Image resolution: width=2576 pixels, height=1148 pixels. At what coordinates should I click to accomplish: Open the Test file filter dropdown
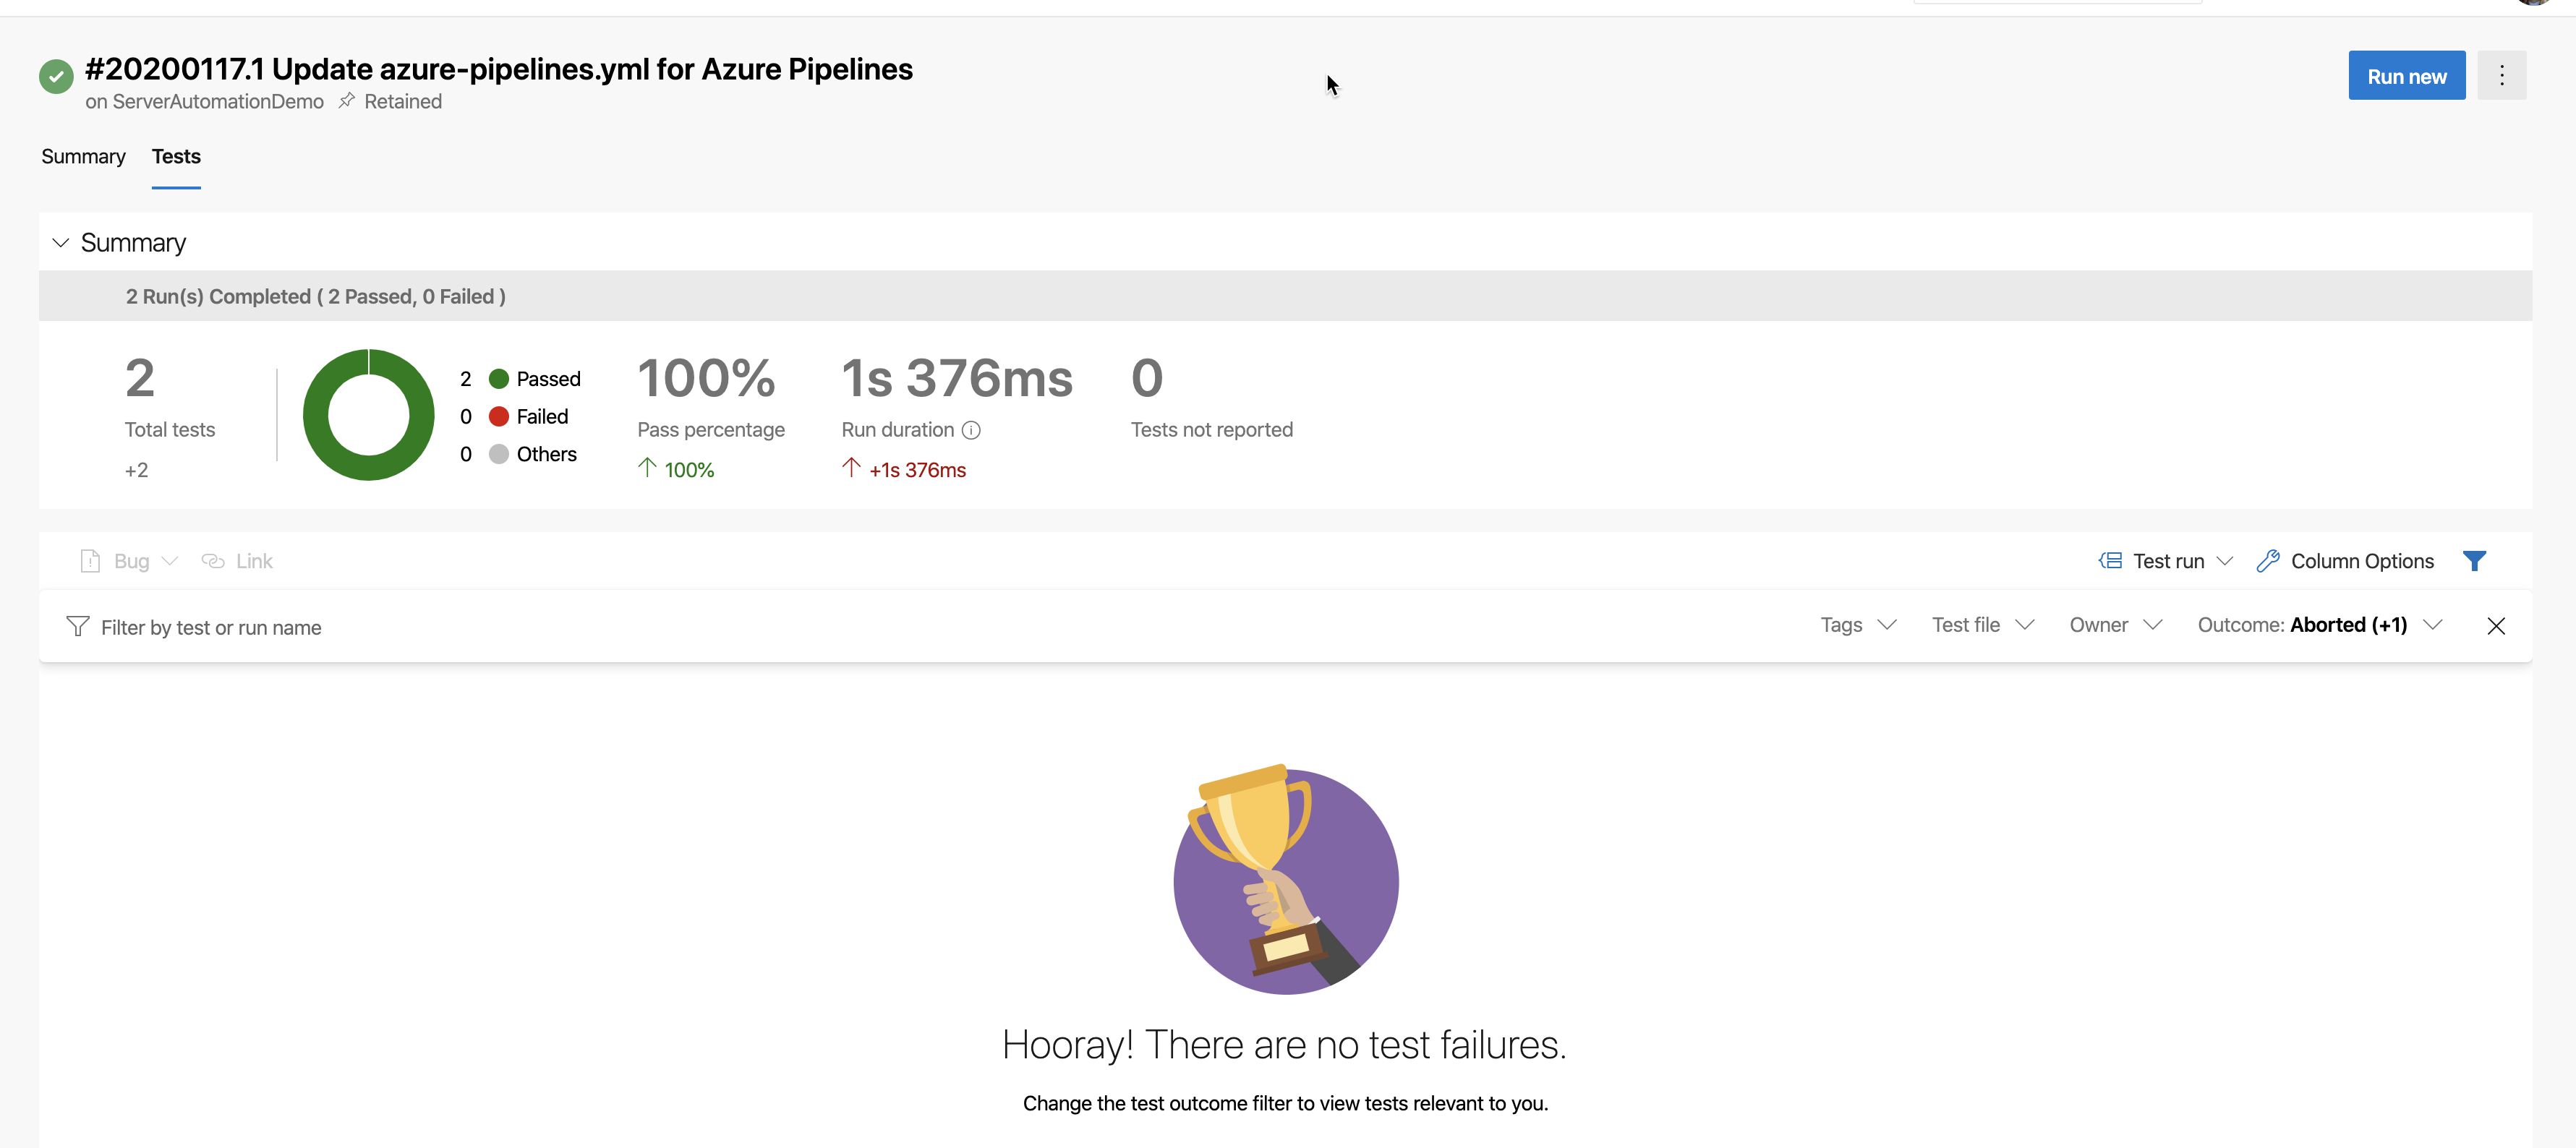click(x=1982, y=625)
